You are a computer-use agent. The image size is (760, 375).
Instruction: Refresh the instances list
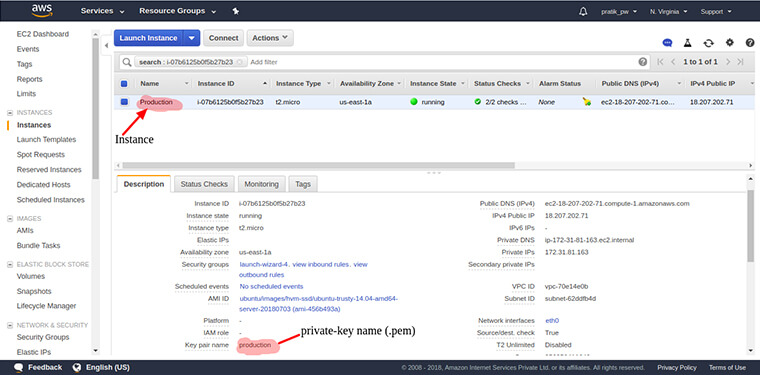coord(709,43)
